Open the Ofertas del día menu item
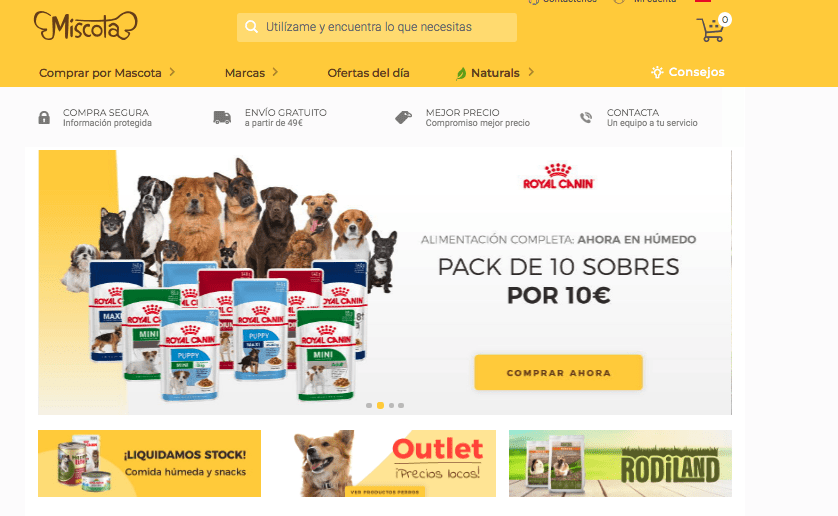Image resolution: width=838 pixels, height=516 pixels. (x=368, y=73)
